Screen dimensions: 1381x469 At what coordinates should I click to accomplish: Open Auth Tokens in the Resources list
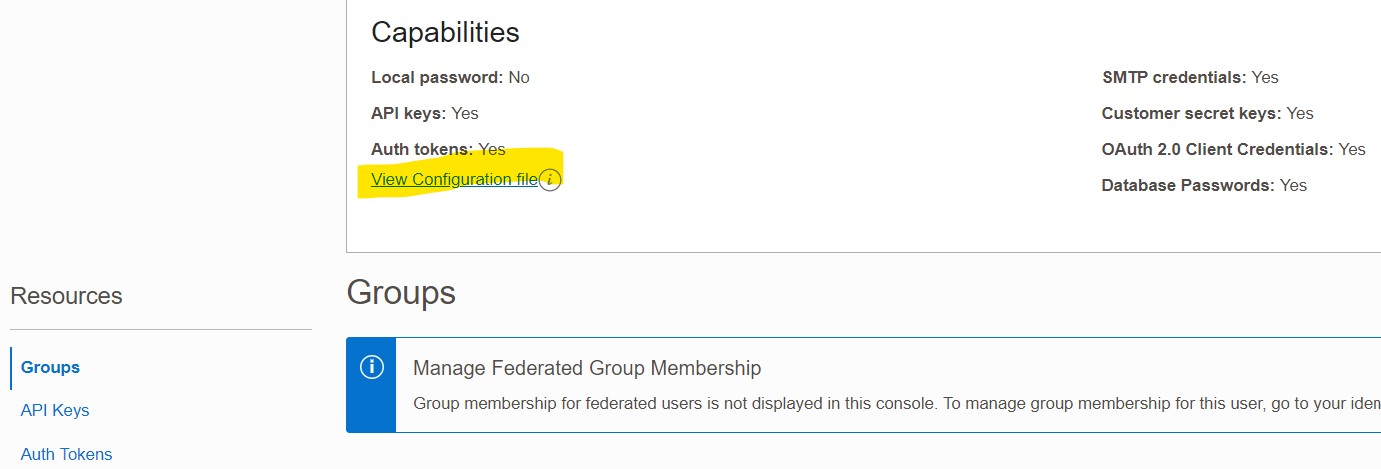(x=66, y=454)
